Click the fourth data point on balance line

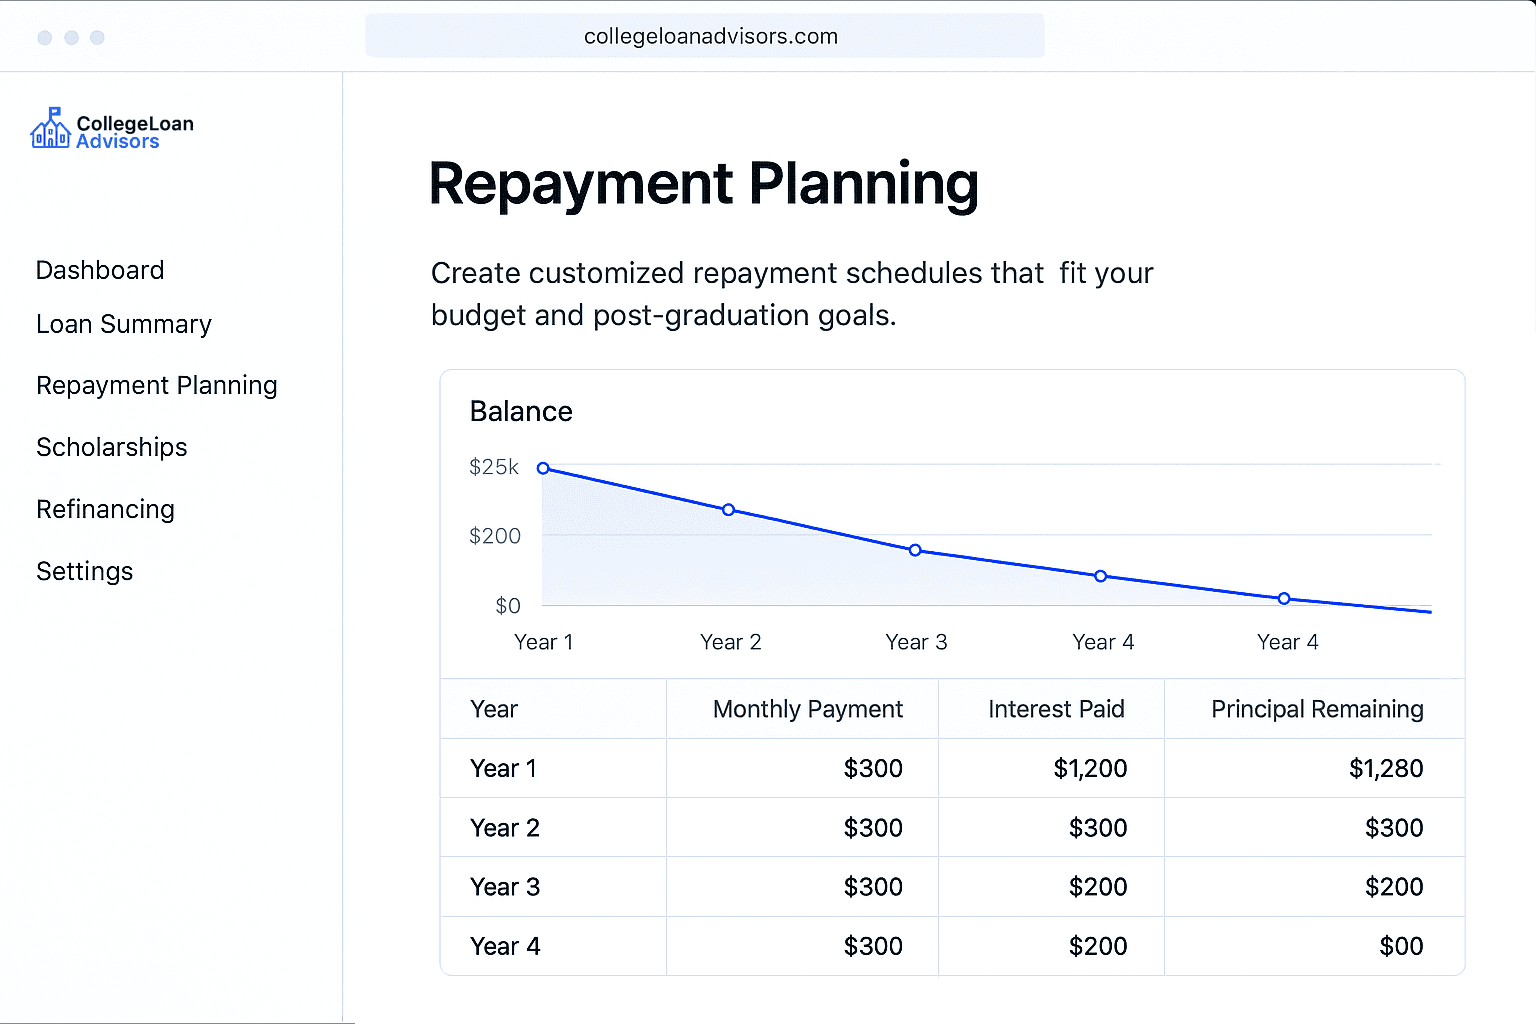point(1100,576)
